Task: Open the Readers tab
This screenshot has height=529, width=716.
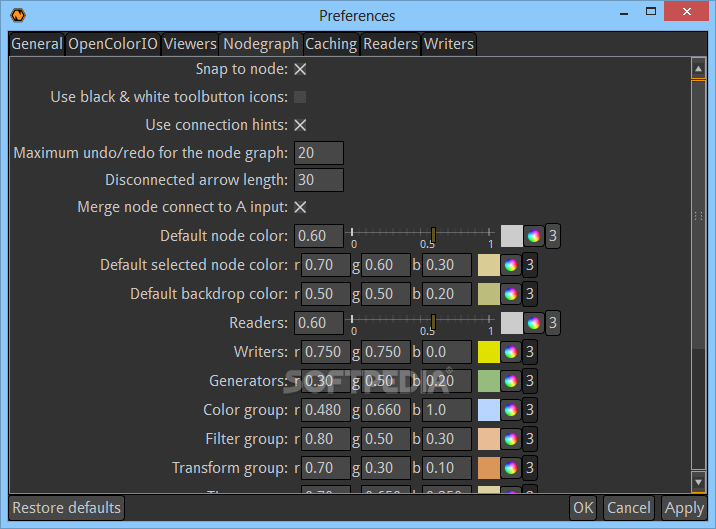Action: pos(390,44)
